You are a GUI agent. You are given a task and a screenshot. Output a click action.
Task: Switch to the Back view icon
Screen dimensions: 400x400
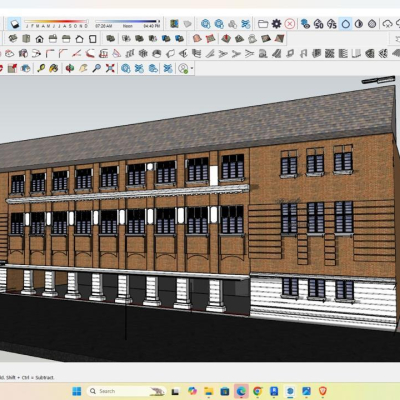(66, 39)
